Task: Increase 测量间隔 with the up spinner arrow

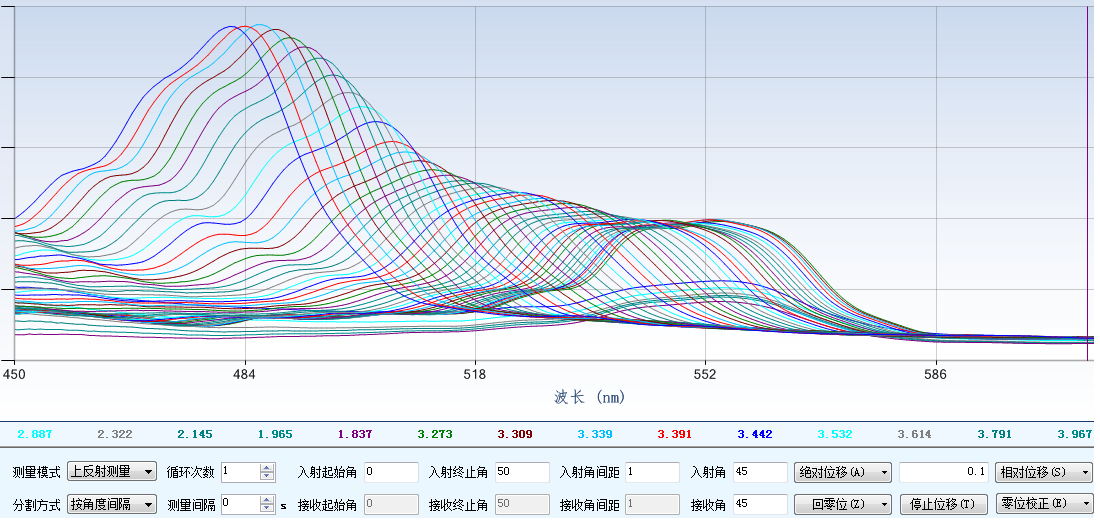Action: point(267,500)
